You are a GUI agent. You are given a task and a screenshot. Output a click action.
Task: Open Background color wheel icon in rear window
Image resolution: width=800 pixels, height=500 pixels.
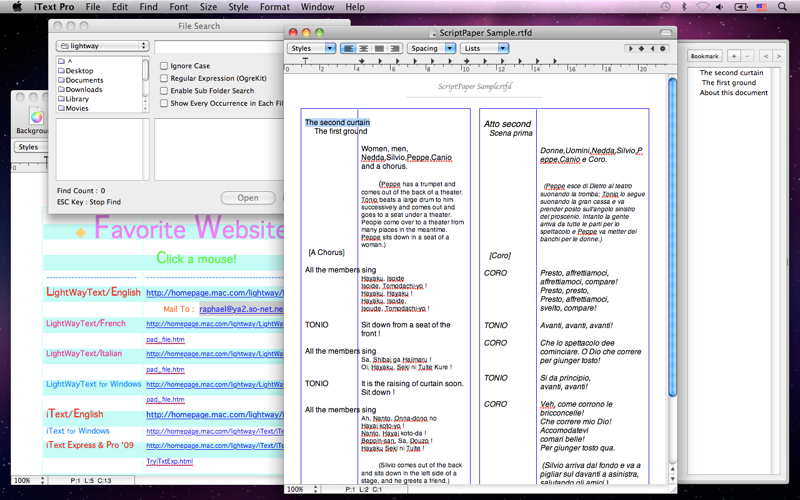pyautogui.click(x=36, y=117)
